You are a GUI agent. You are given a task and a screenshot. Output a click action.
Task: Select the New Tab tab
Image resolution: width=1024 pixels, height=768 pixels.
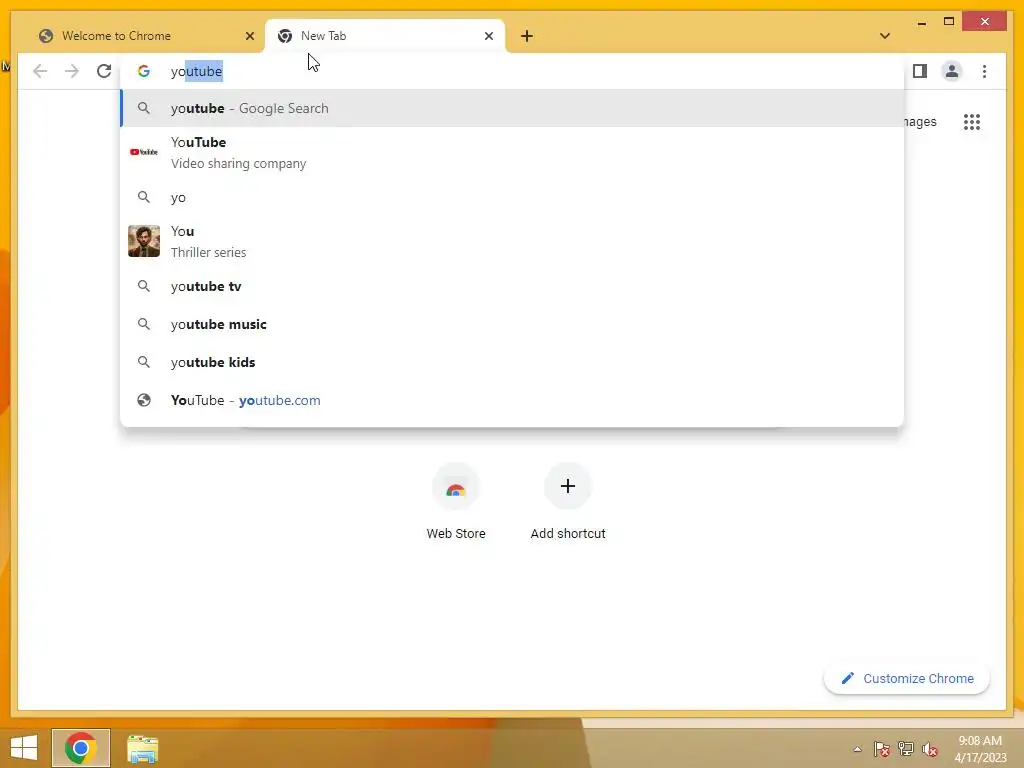(x=385, y=36)
